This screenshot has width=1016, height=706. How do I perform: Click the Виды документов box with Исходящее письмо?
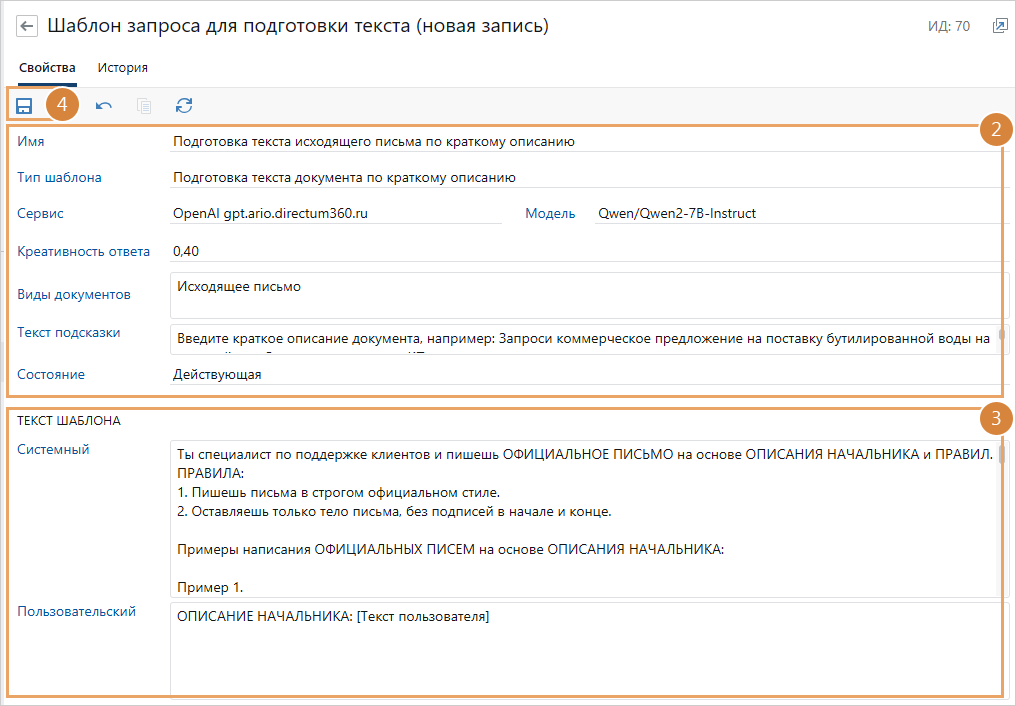click(x=590, y=295)
